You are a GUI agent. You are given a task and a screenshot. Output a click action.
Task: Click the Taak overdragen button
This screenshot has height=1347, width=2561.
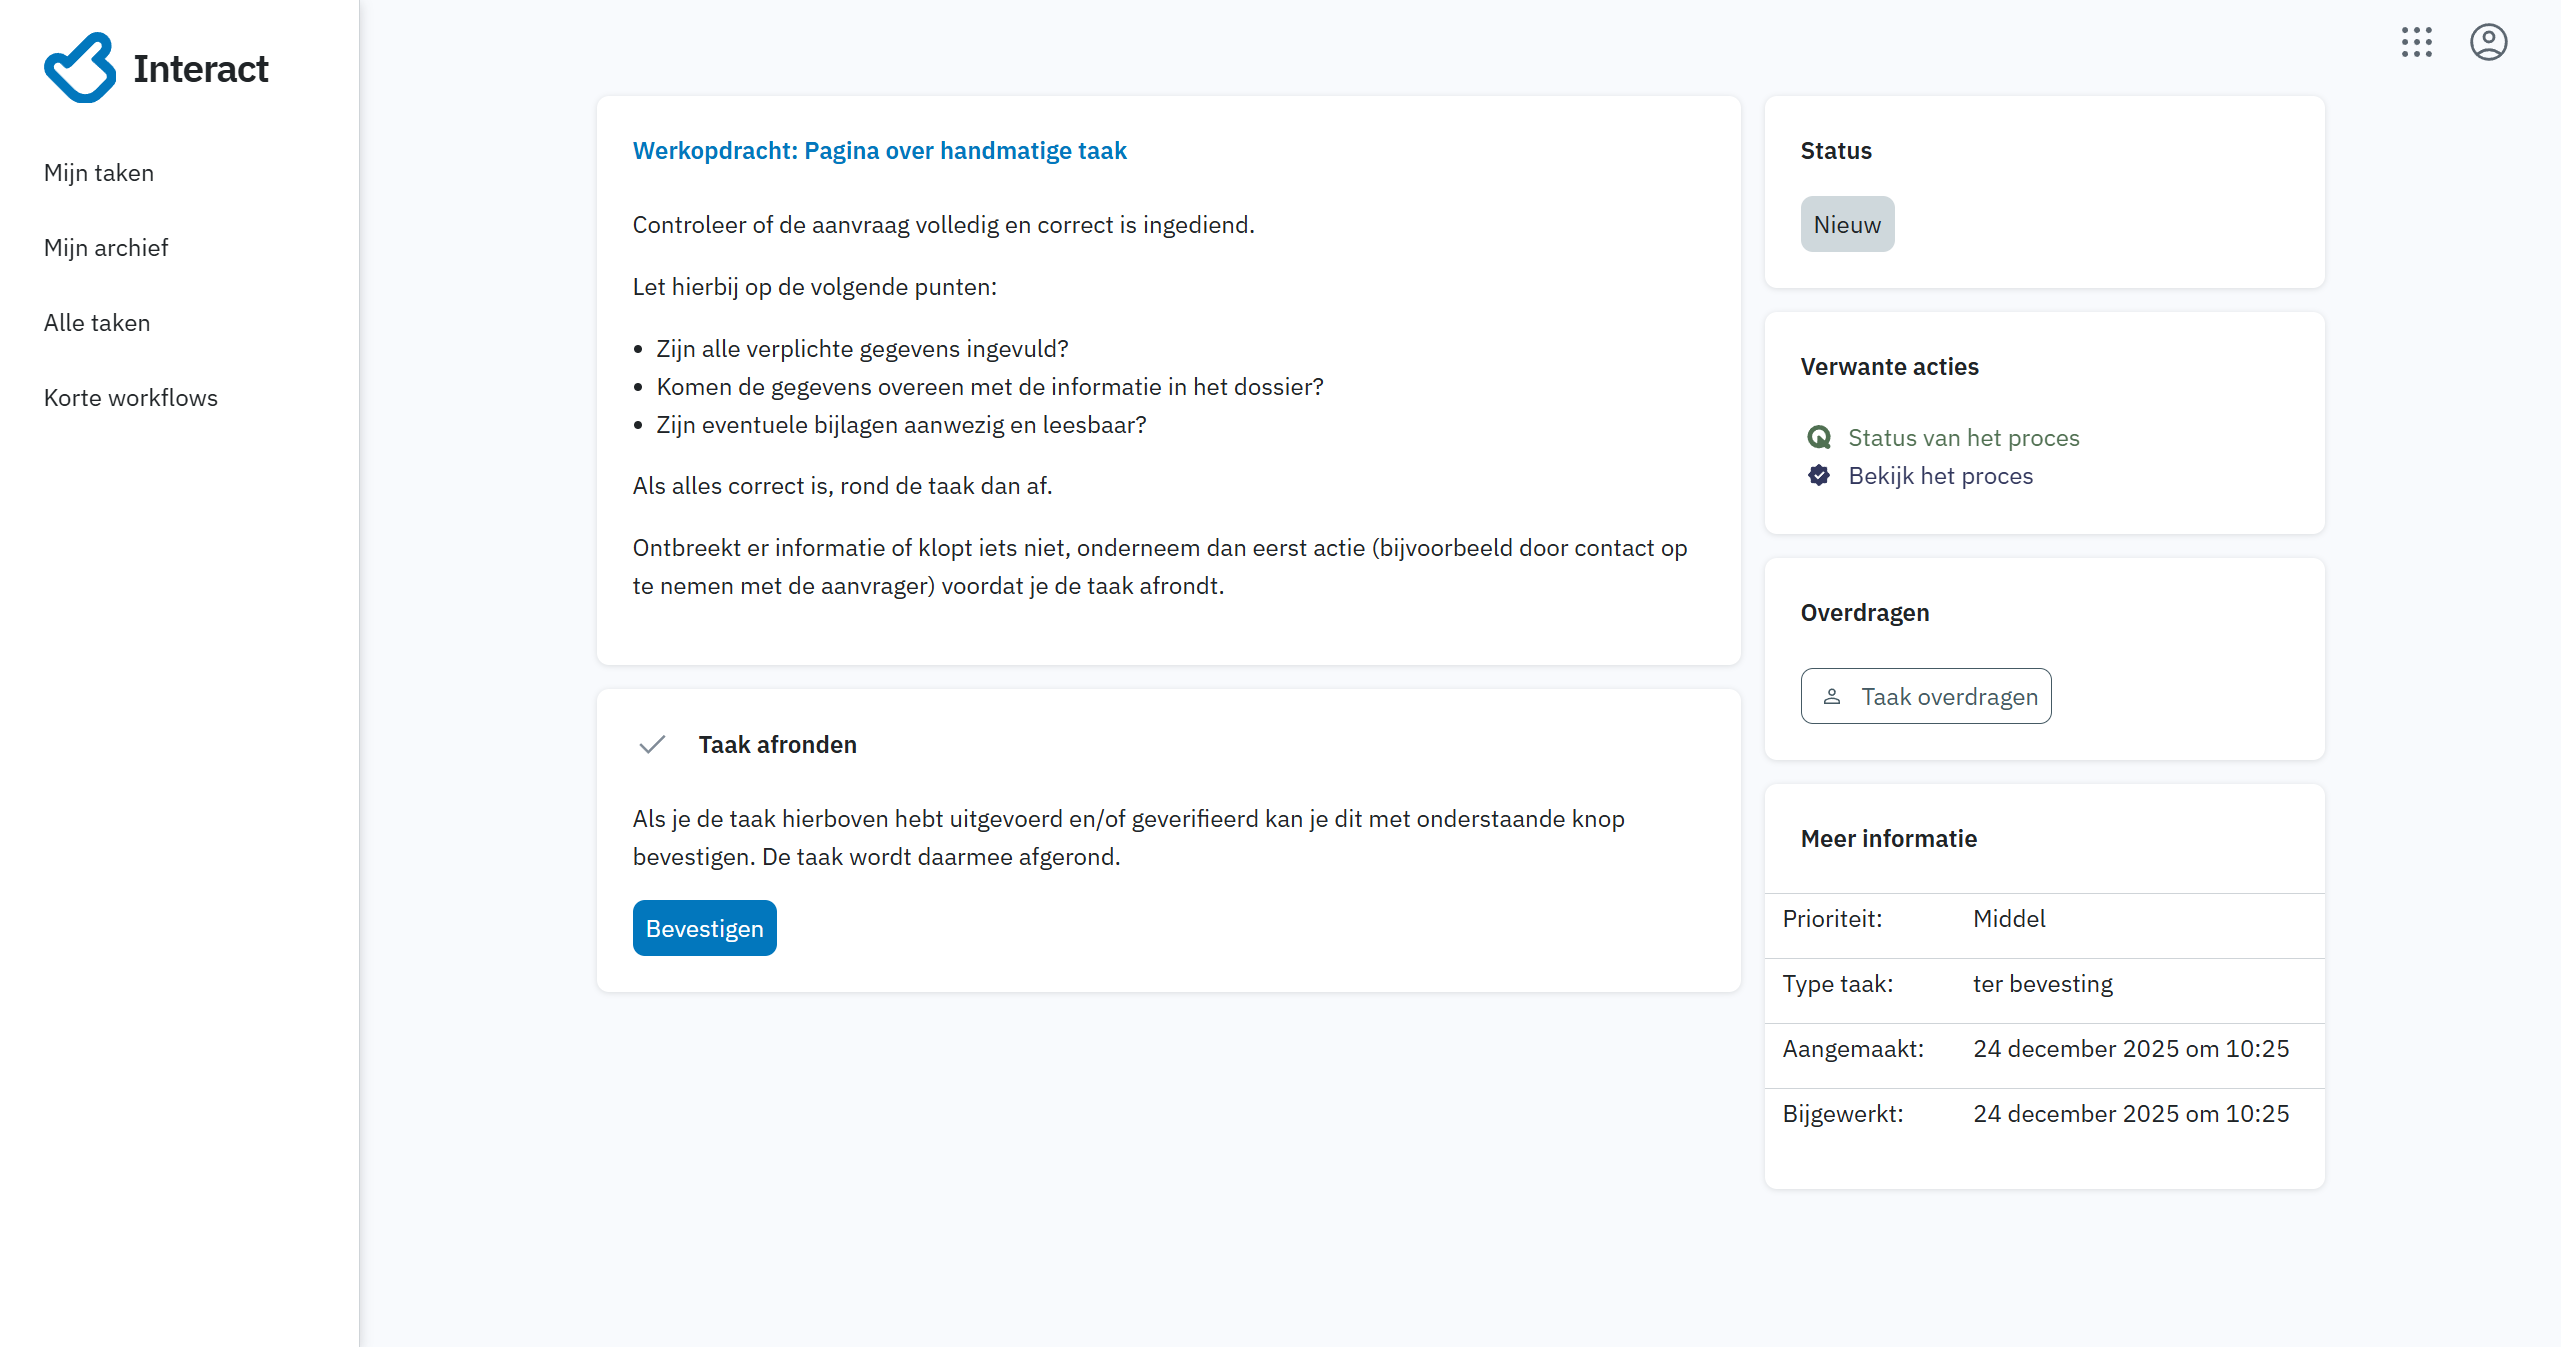1926,696
